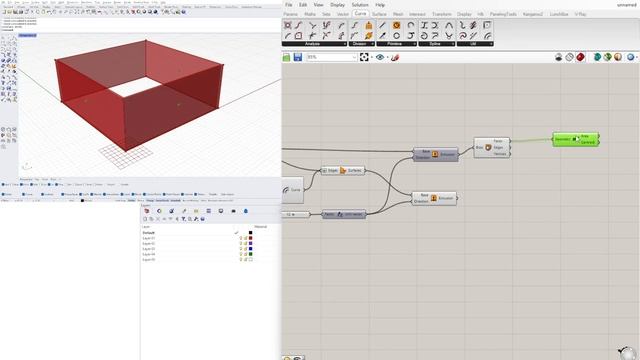The width and height of the screenshot is (640, 360).
Task: Select the first Analysis group icon
Action: pyautogui.click(x=288, y=25)
